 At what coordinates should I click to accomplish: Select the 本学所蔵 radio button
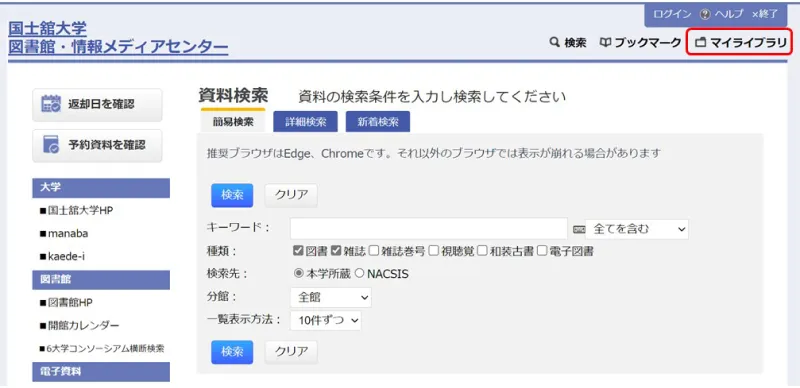point(299,274)
